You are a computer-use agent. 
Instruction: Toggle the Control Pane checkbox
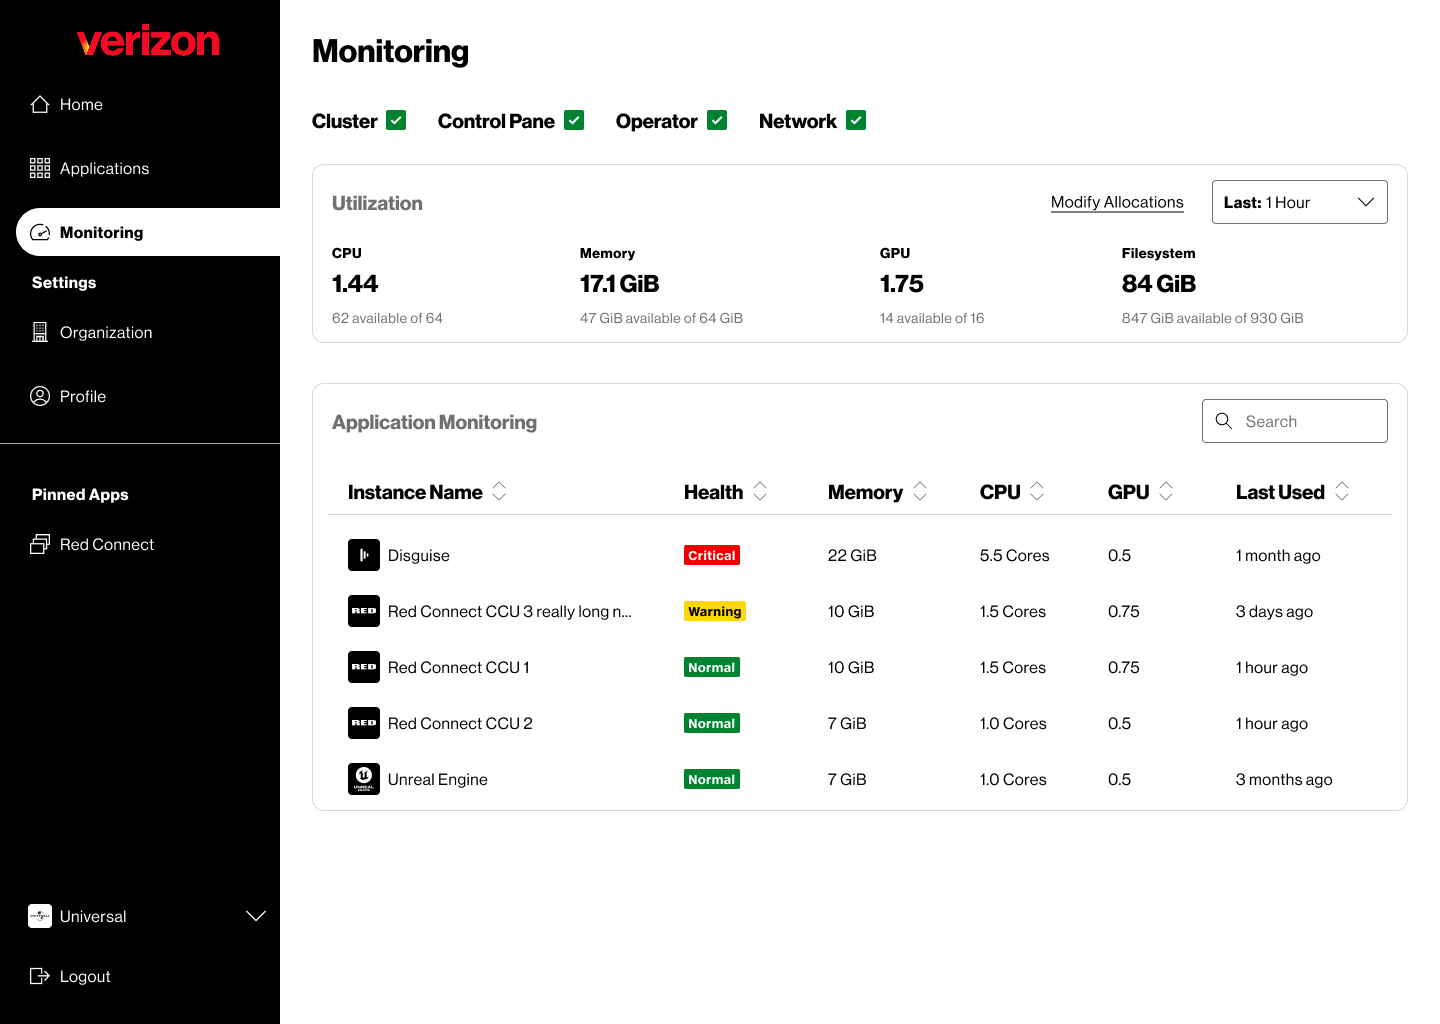(x=574, y=120)
